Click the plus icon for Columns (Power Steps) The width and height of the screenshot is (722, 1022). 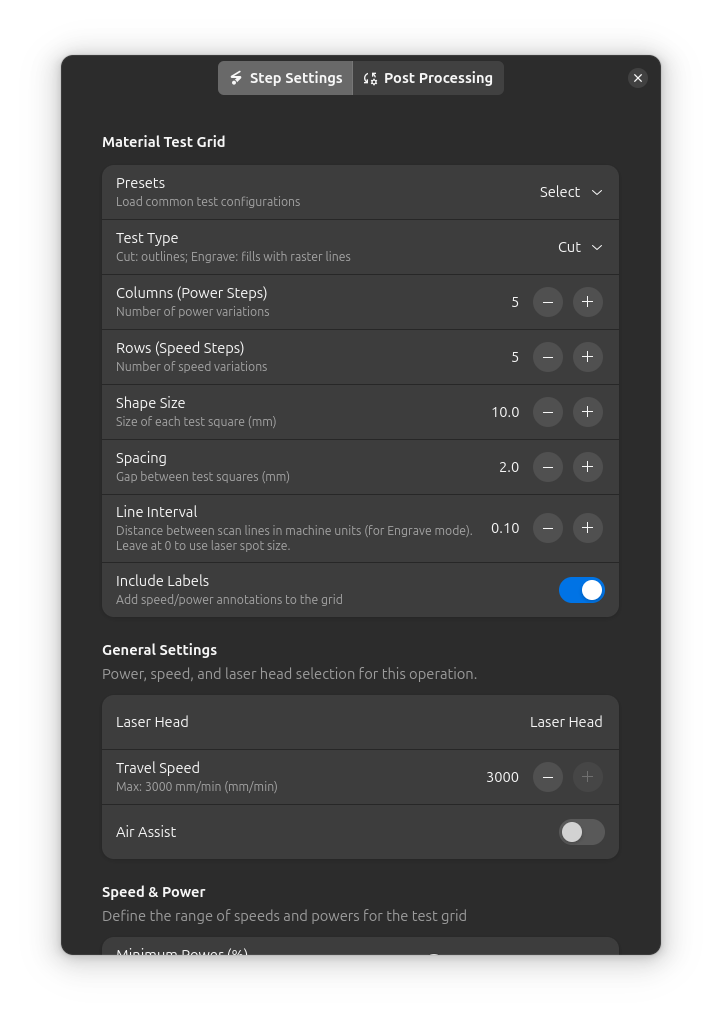pos(587,302)
